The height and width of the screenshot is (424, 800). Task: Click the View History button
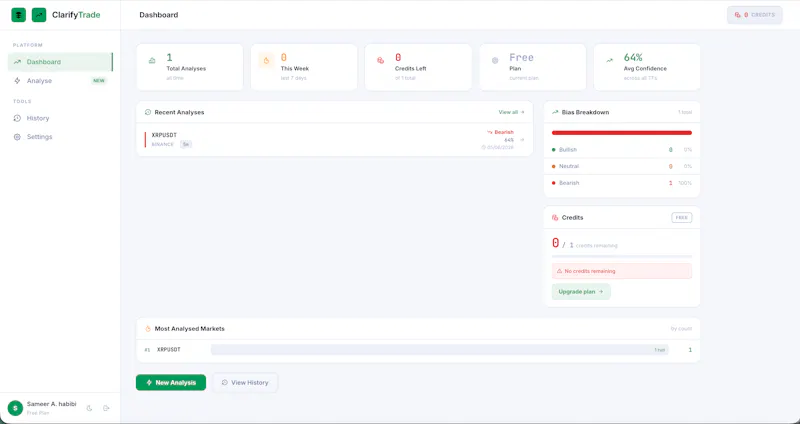pyautogui.click(x=245, y=383)
